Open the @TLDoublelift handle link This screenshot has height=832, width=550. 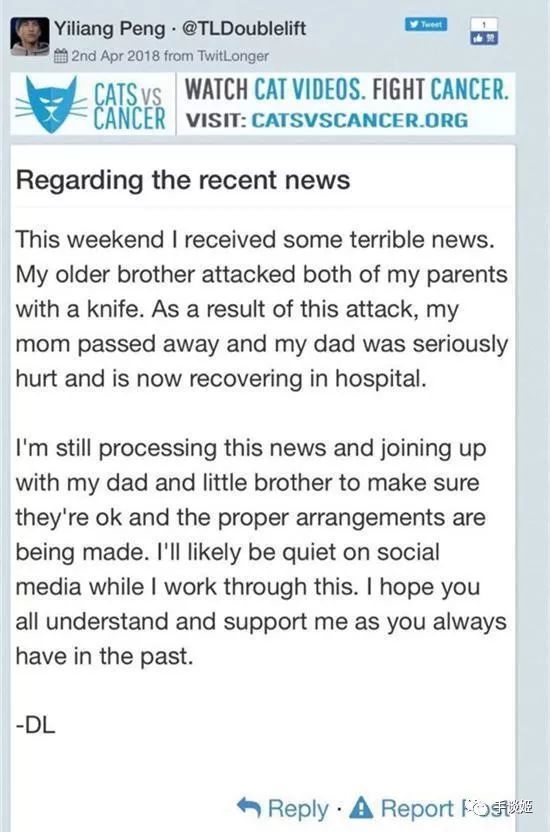244,28
